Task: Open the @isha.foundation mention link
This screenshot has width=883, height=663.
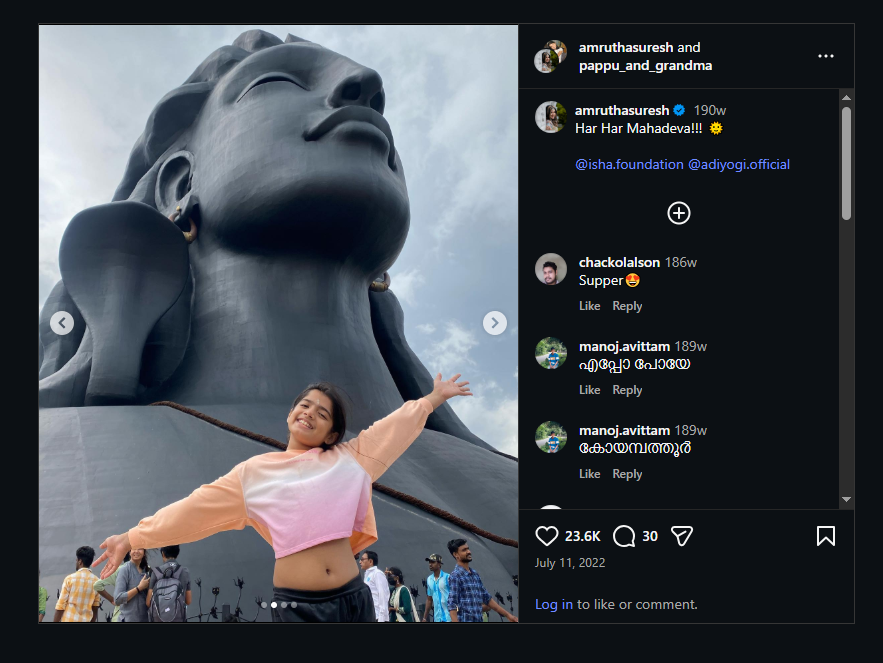Action: tap(629, 164)
